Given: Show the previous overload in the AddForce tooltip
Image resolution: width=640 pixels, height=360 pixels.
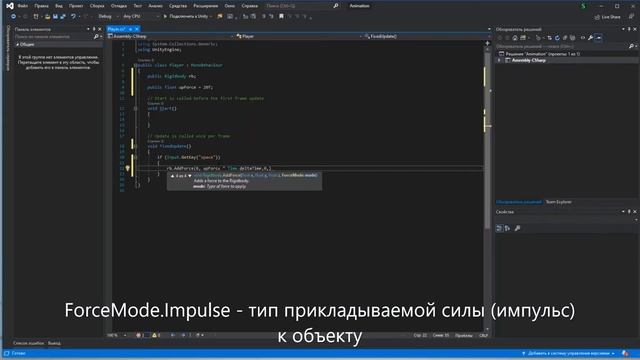Looking at the screenshot, I should (172, 176).
